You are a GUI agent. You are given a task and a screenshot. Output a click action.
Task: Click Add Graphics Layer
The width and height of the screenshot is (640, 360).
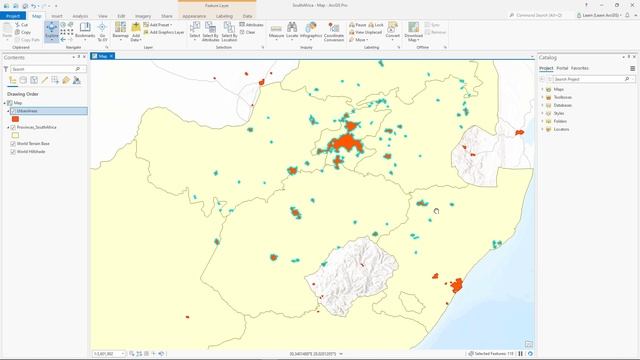pyautogui.click(x=164, y=32)
